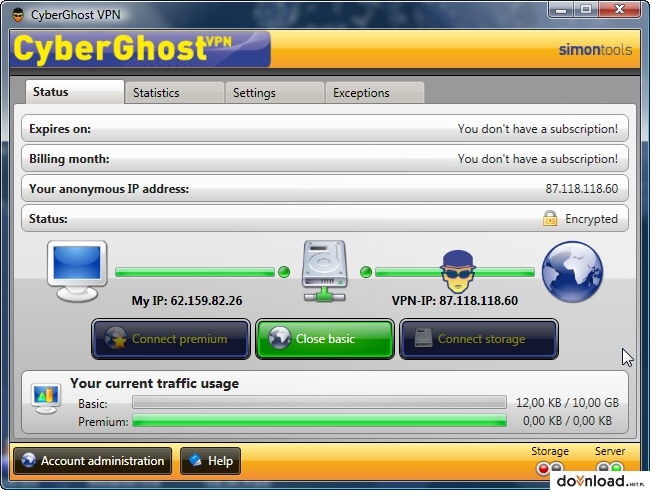Image resolution: width=650 pixels, height=490 pixels.
Task: Click the drive icon on Connect storage
Action: pyautogui.click(x=423, y=338)
